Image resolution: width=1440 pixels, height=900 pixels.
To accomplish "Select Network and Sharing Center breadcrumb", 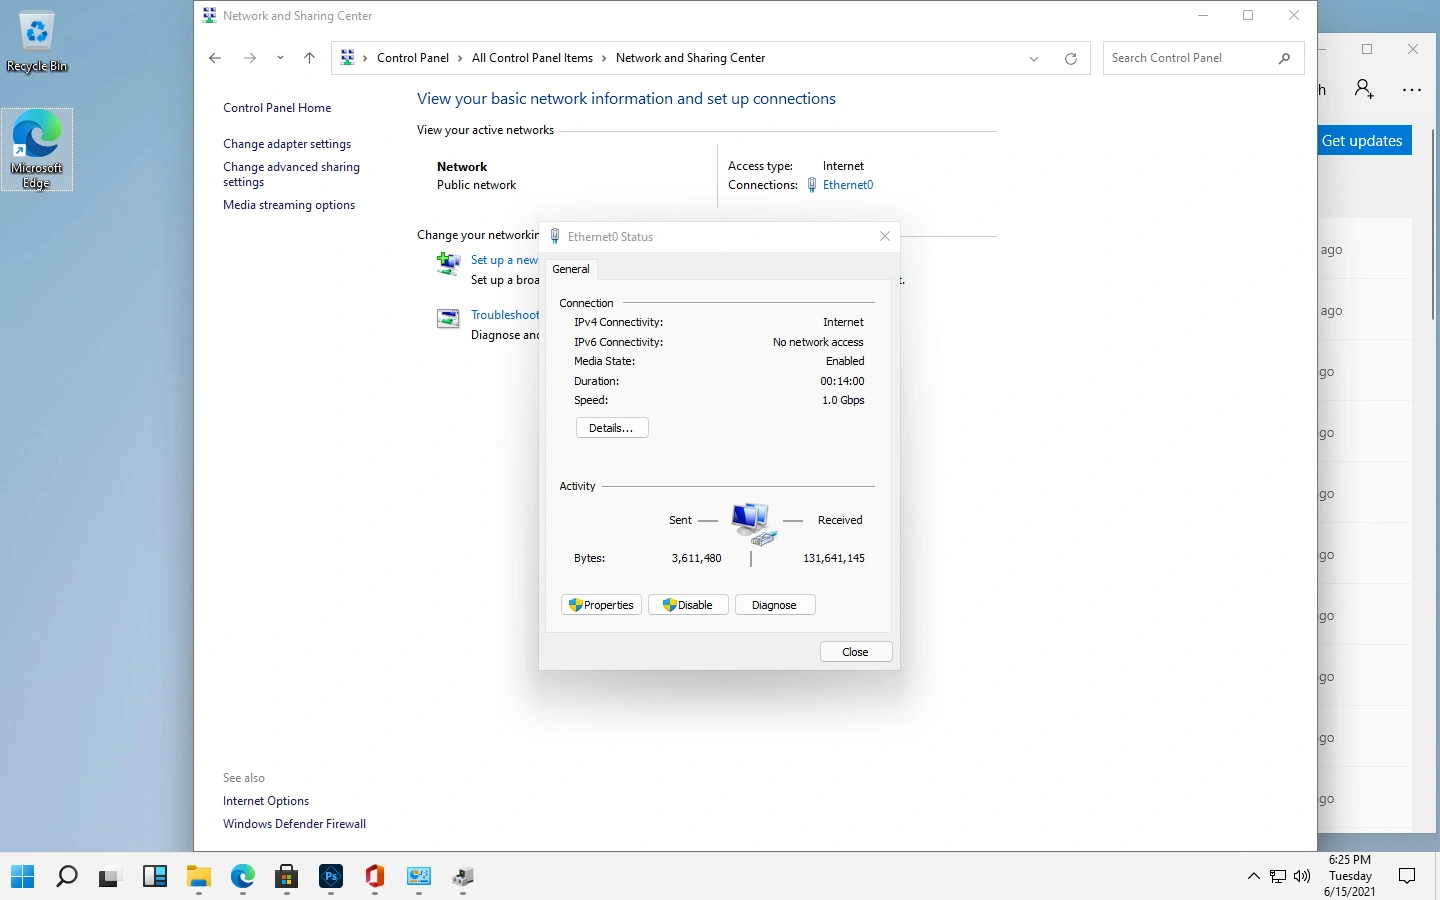I will point(691,58).
